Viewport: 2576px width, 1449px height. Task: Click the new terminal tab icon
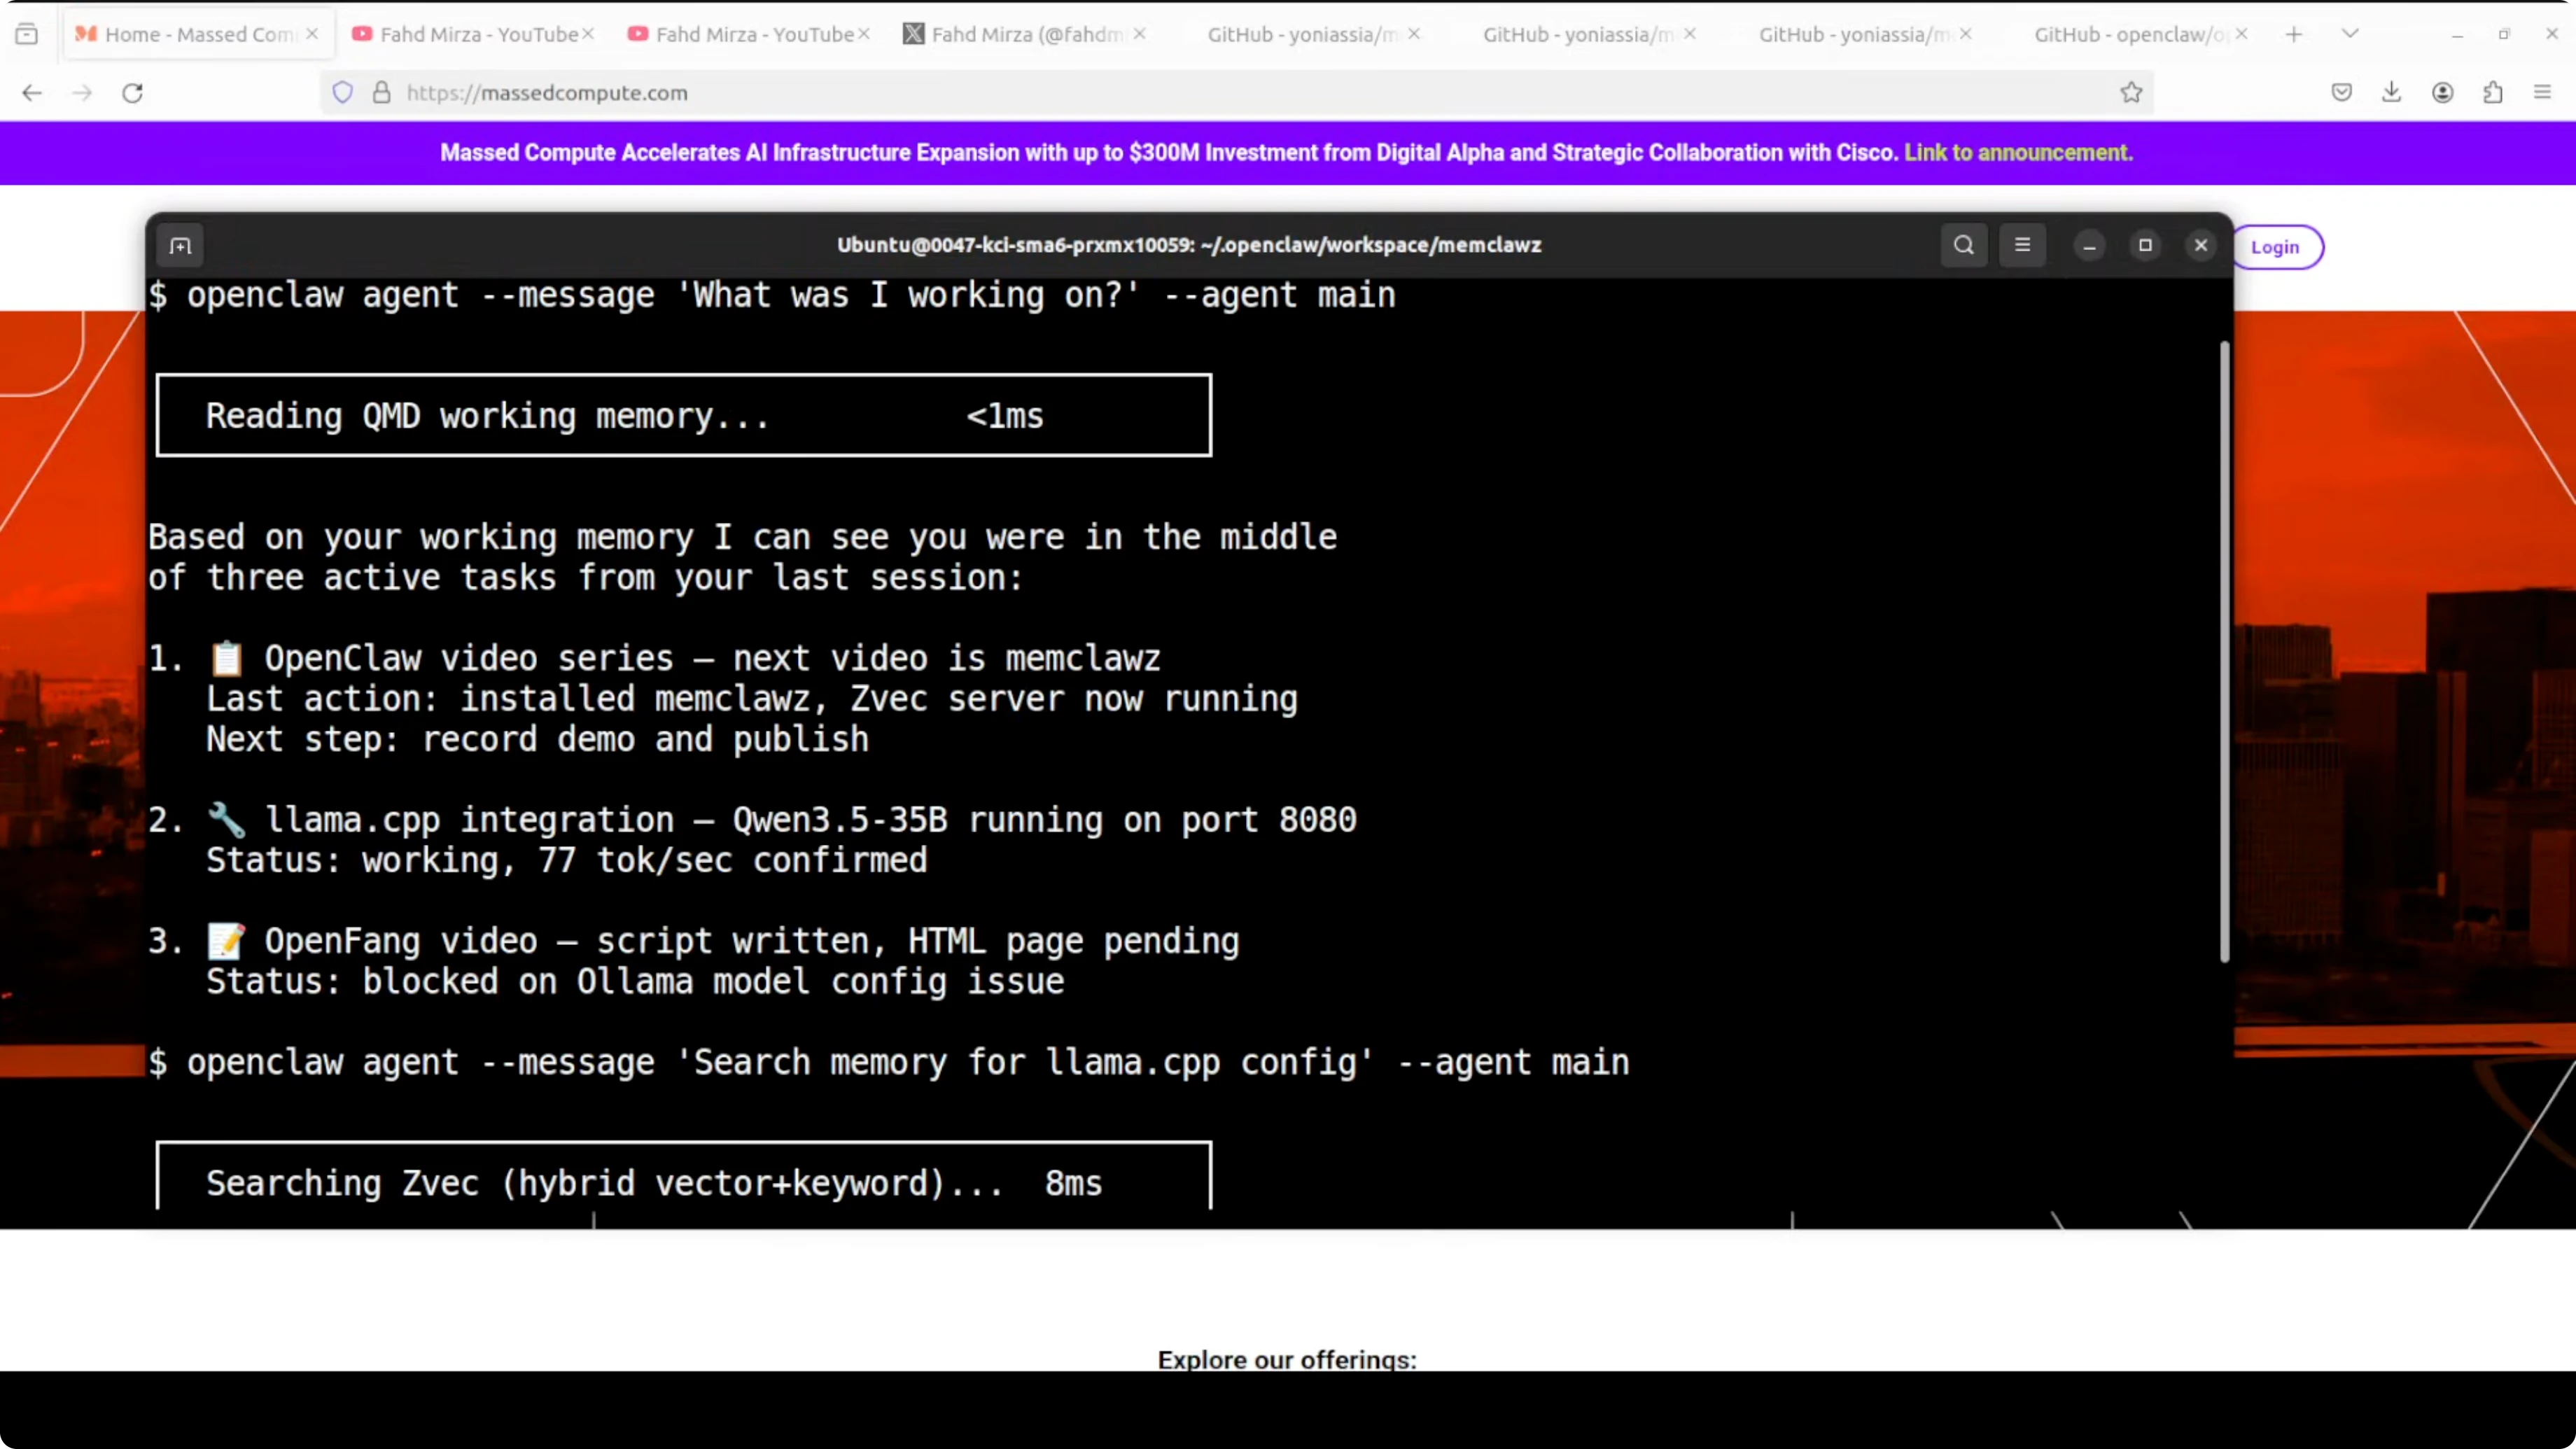[x=180, y=246]
